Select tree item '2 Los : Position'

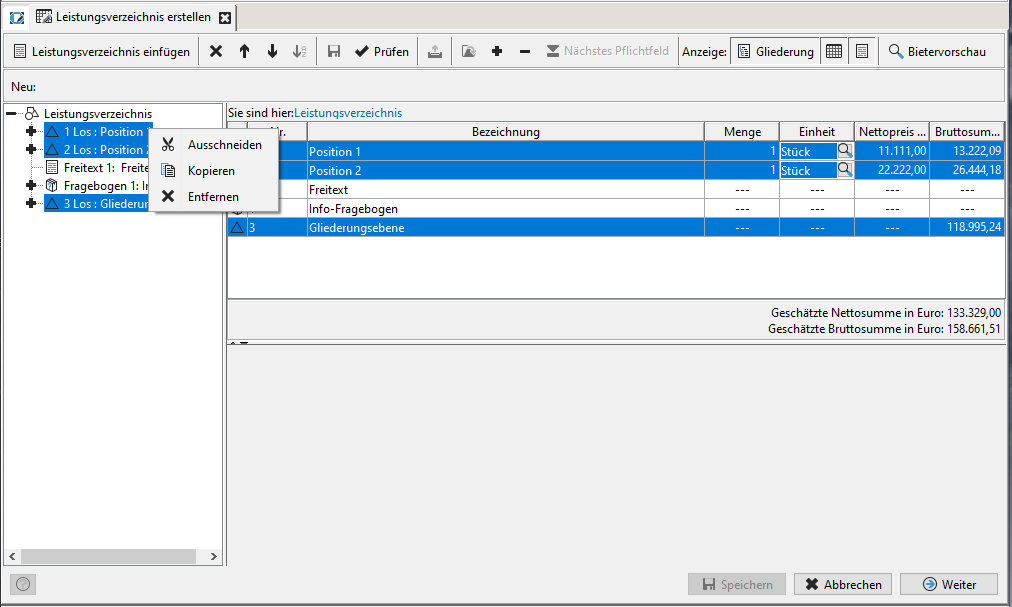point(98,150)
